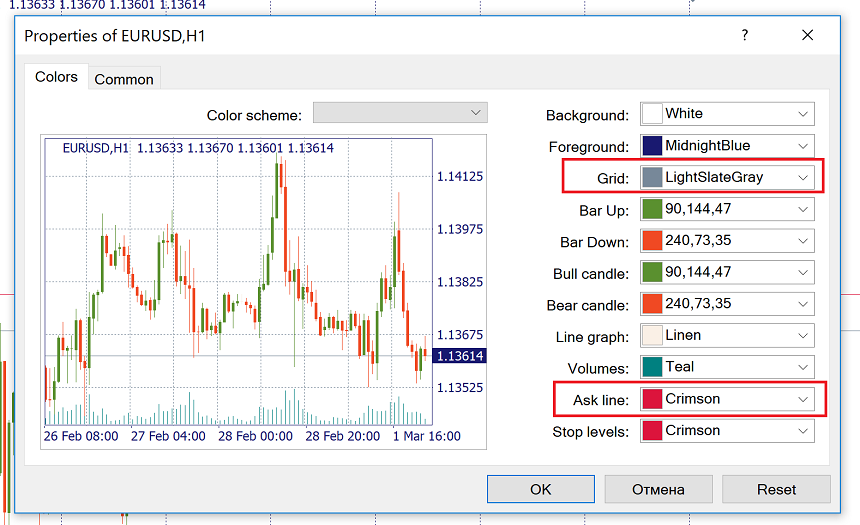Open the Bull candle color dropdown

pos(802,273)
